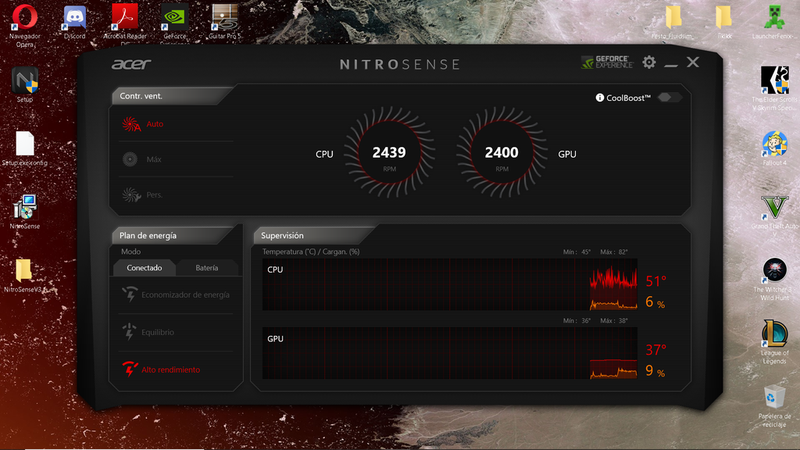Open League of Legends shortcut
The height and width of the screenshot is (450, 800).
(x=774, y=342)
